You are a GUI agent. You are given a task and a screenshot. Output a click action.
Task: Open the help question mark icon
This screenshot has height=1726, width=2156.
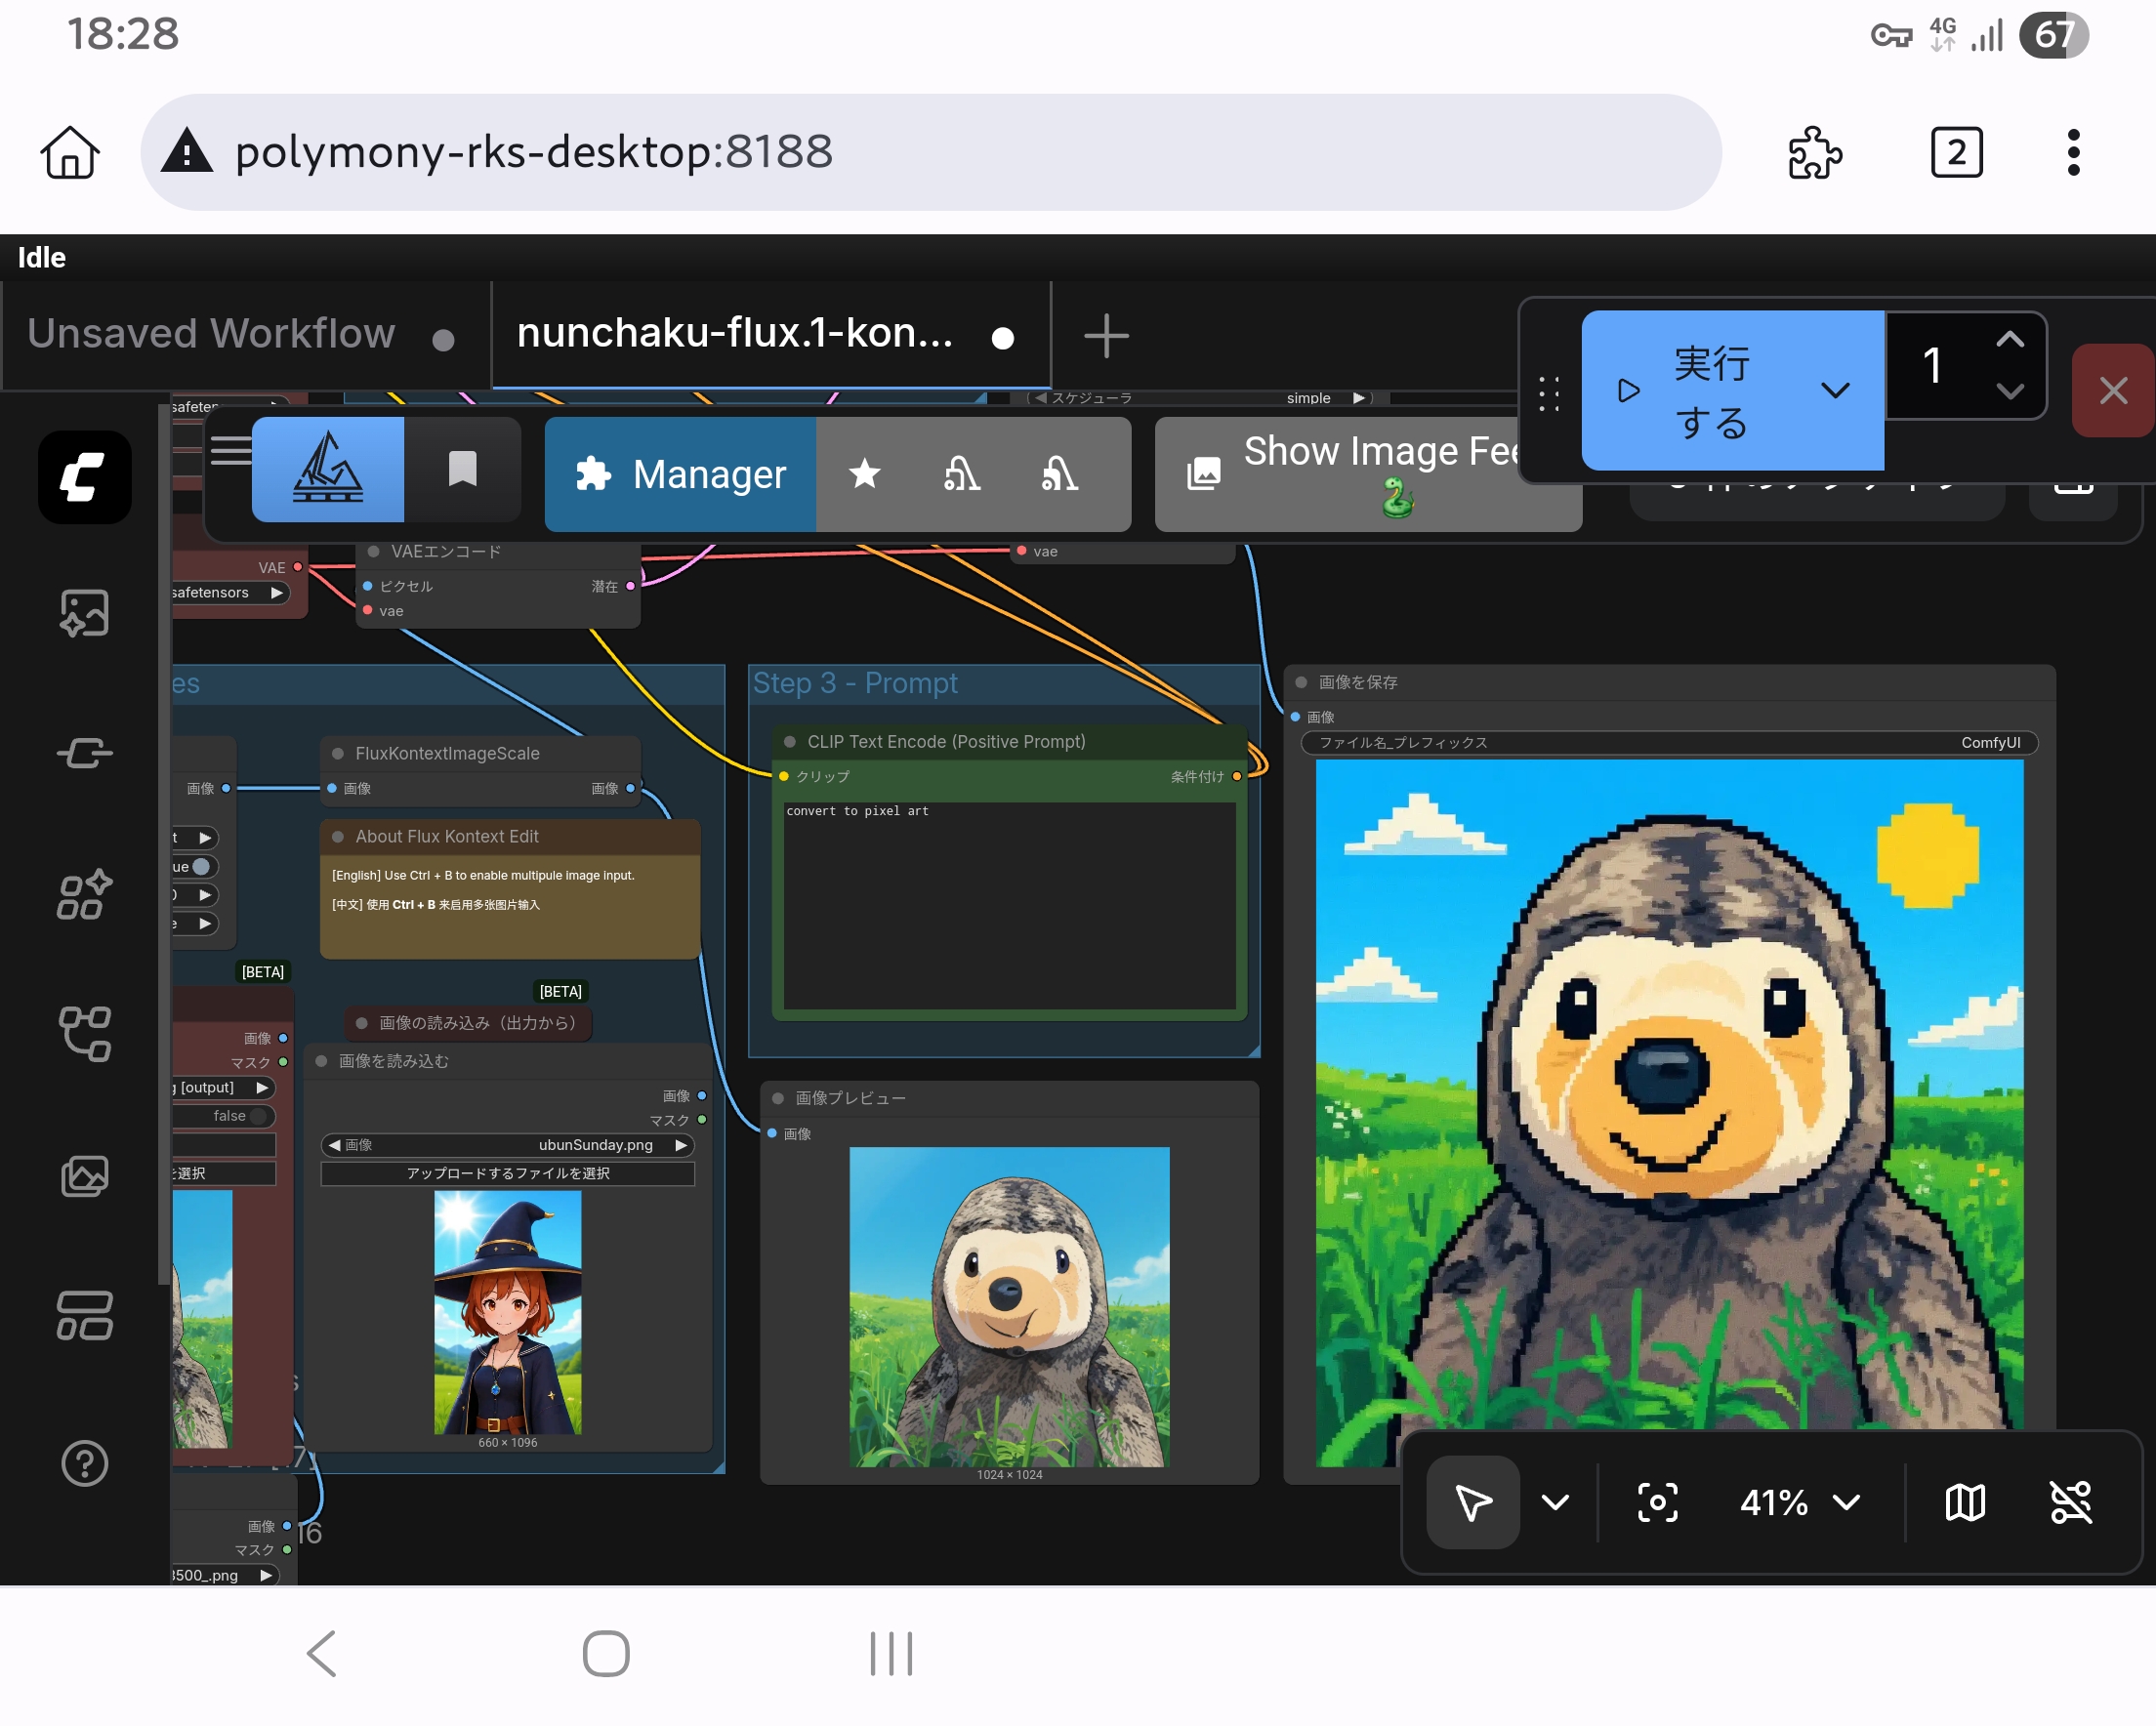[x=84, y=1463]
